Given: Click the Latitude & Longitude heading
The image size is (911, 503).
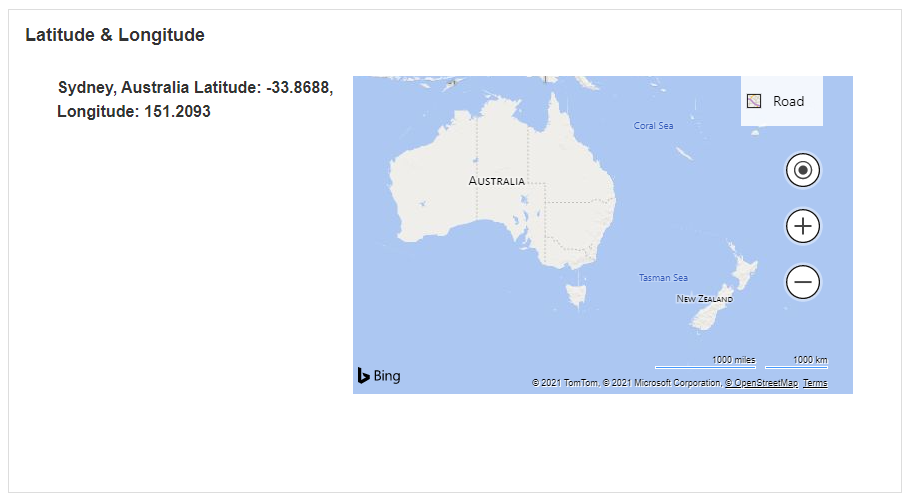Looking at the screenshot, I should 115,35.
